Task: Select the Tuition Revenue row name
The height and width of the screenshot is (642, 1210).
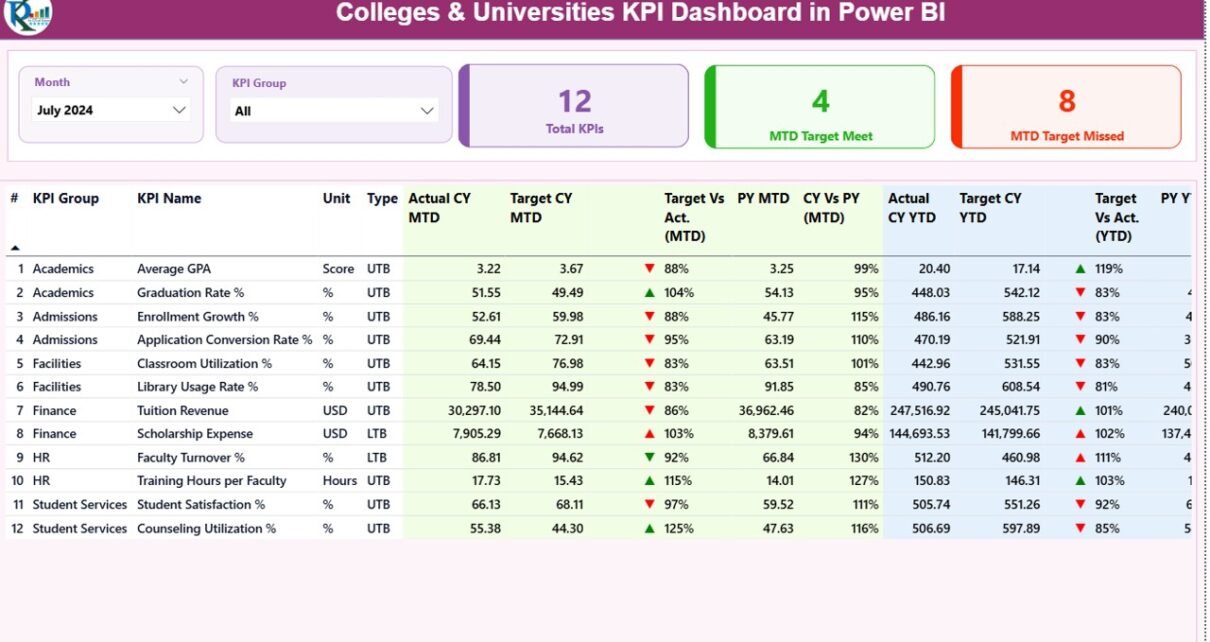Action: (x=183, y=411)
